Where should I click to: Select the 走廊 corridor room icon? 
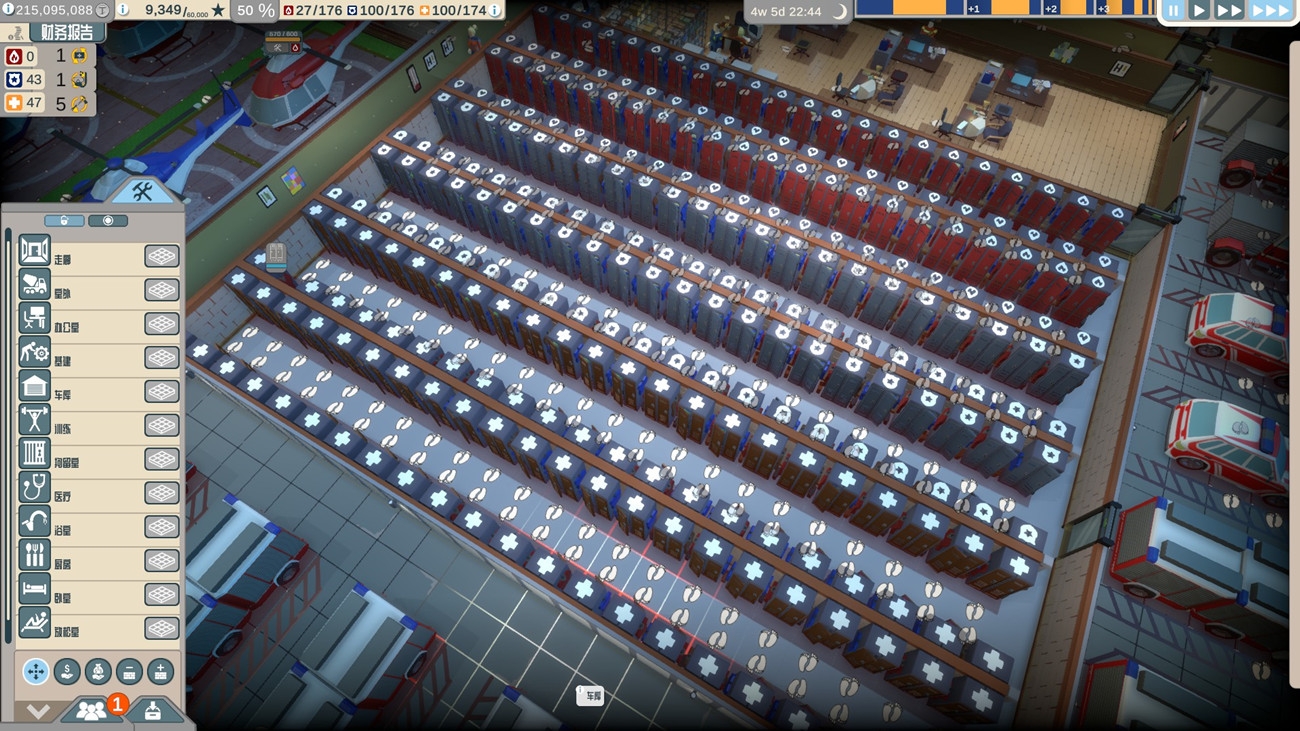35,250
